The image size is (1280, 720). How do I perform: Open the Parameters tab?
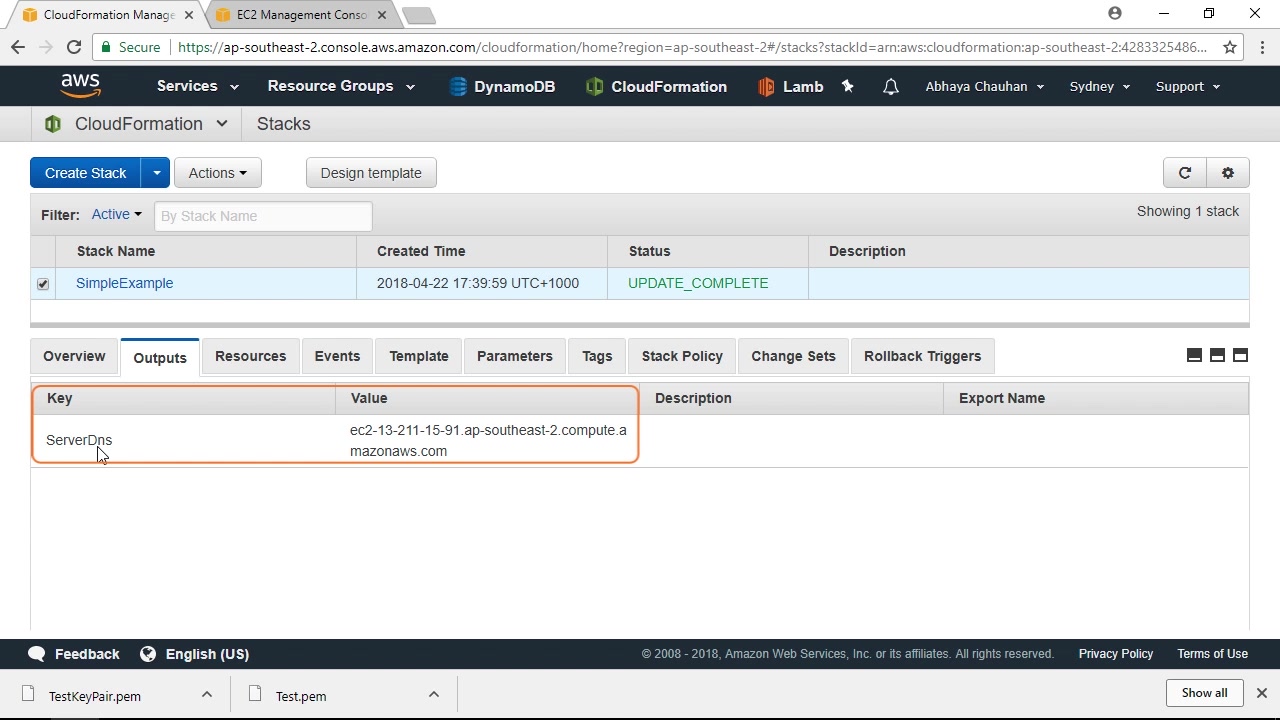(515, 356)
